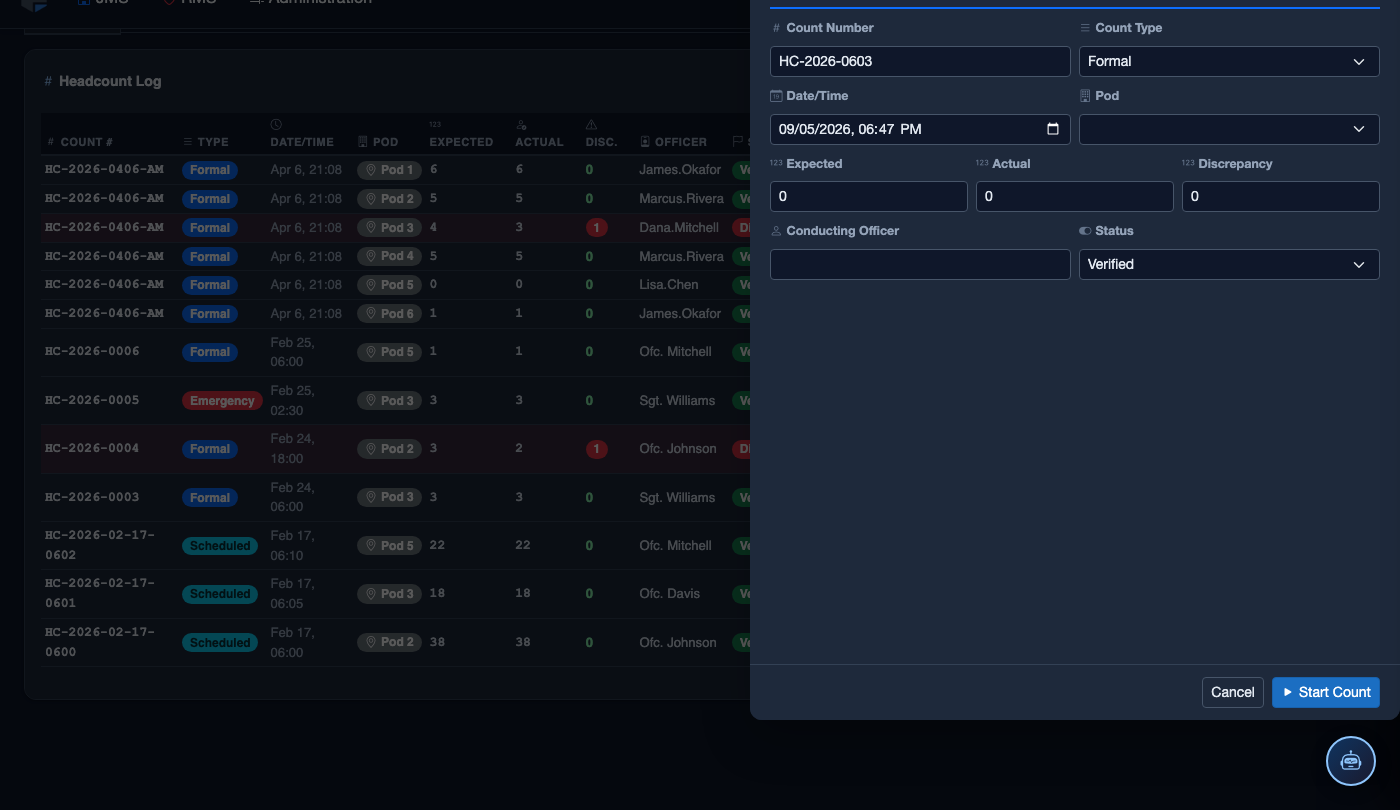This screenshot has width=1400, height=810.
Task: Click the Count Number input field
Action: [920, 61]
